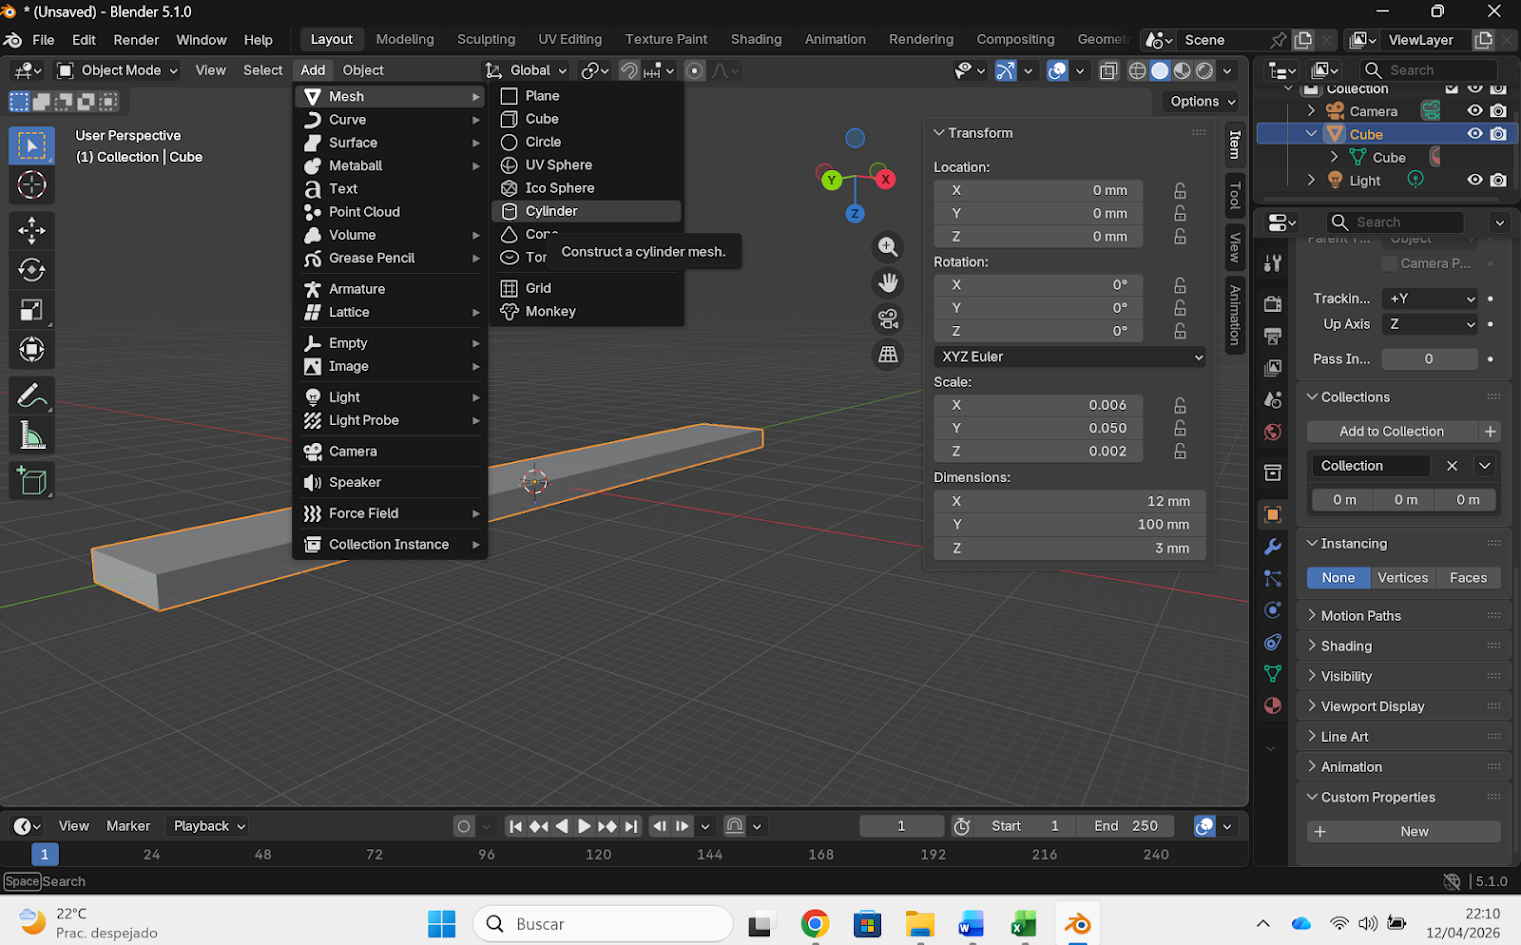Select the Select Box tool
This screenshot has height=945, width=1521.
click(32, 146)
